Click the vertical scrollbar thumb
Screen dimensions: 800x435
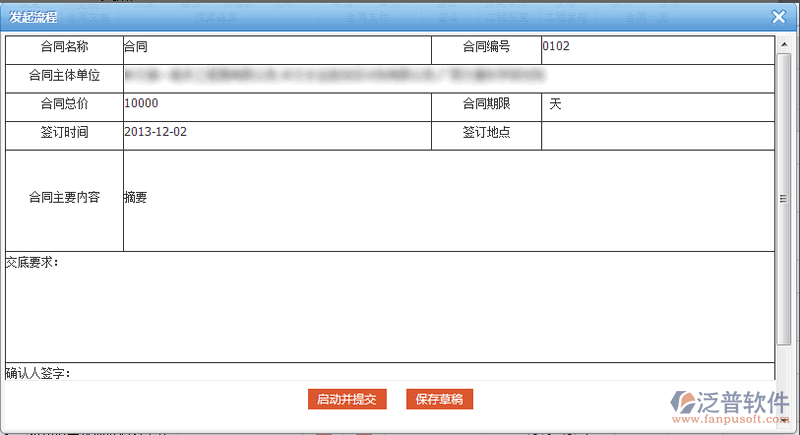(x=783, y=200)
